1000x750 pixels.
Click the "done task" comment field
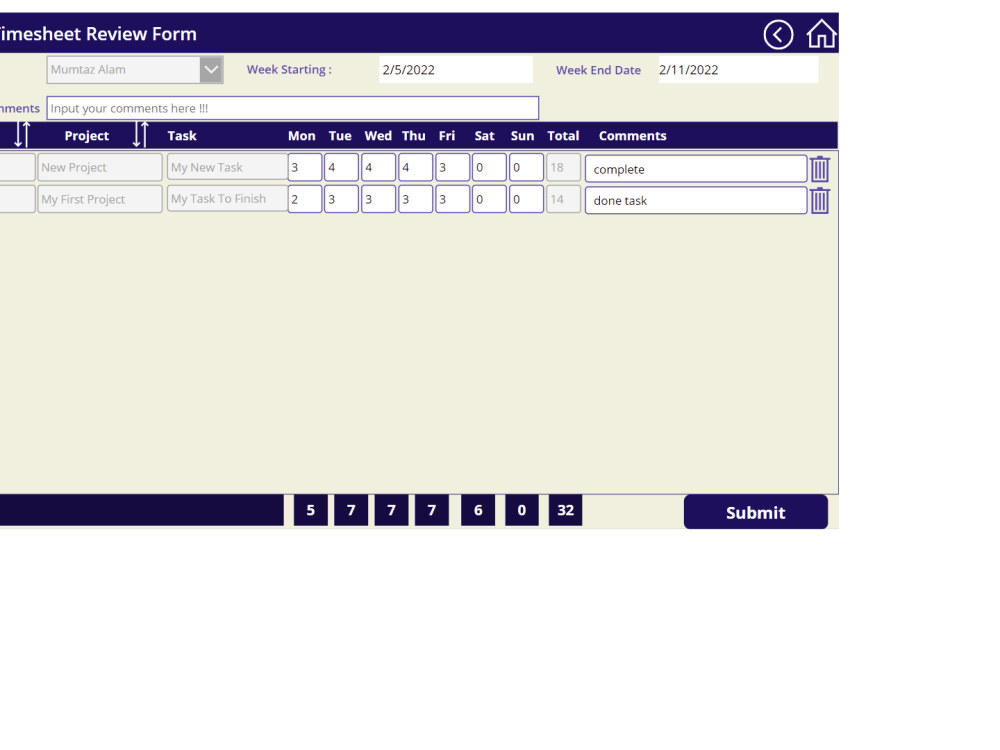(x=695, y=200)
